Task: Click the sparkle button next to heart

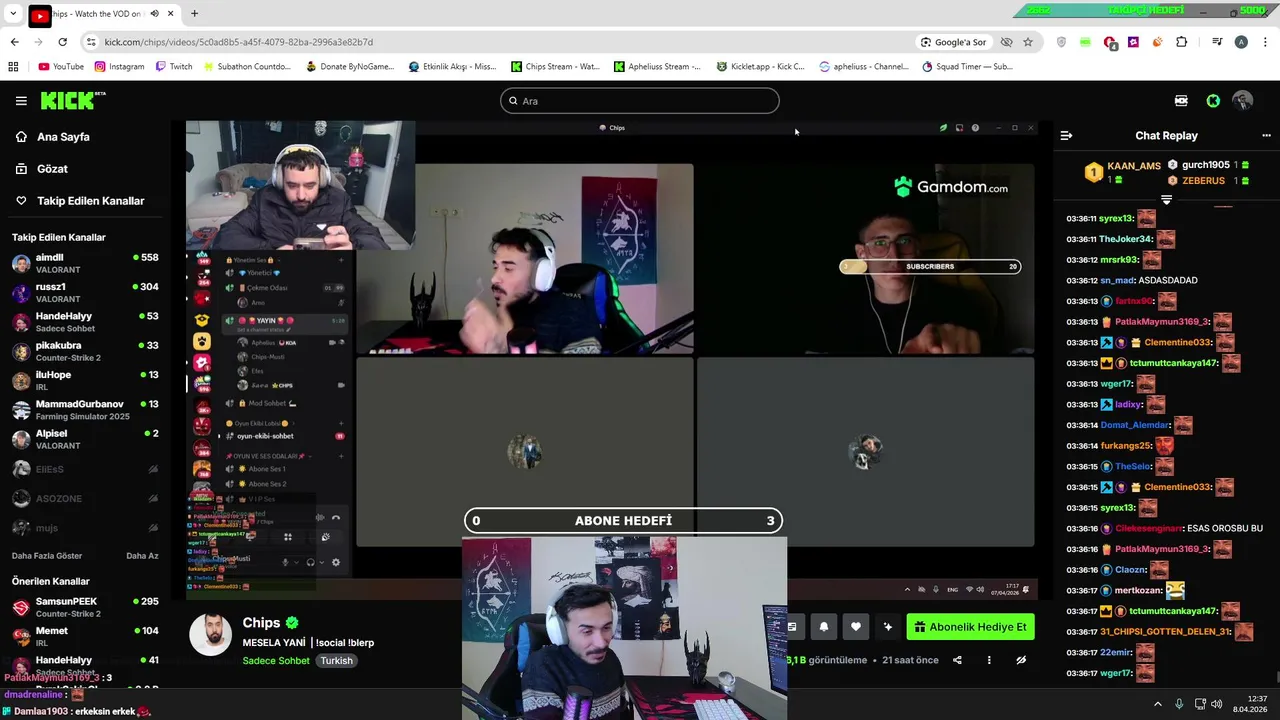Action: tap(887, 627)
